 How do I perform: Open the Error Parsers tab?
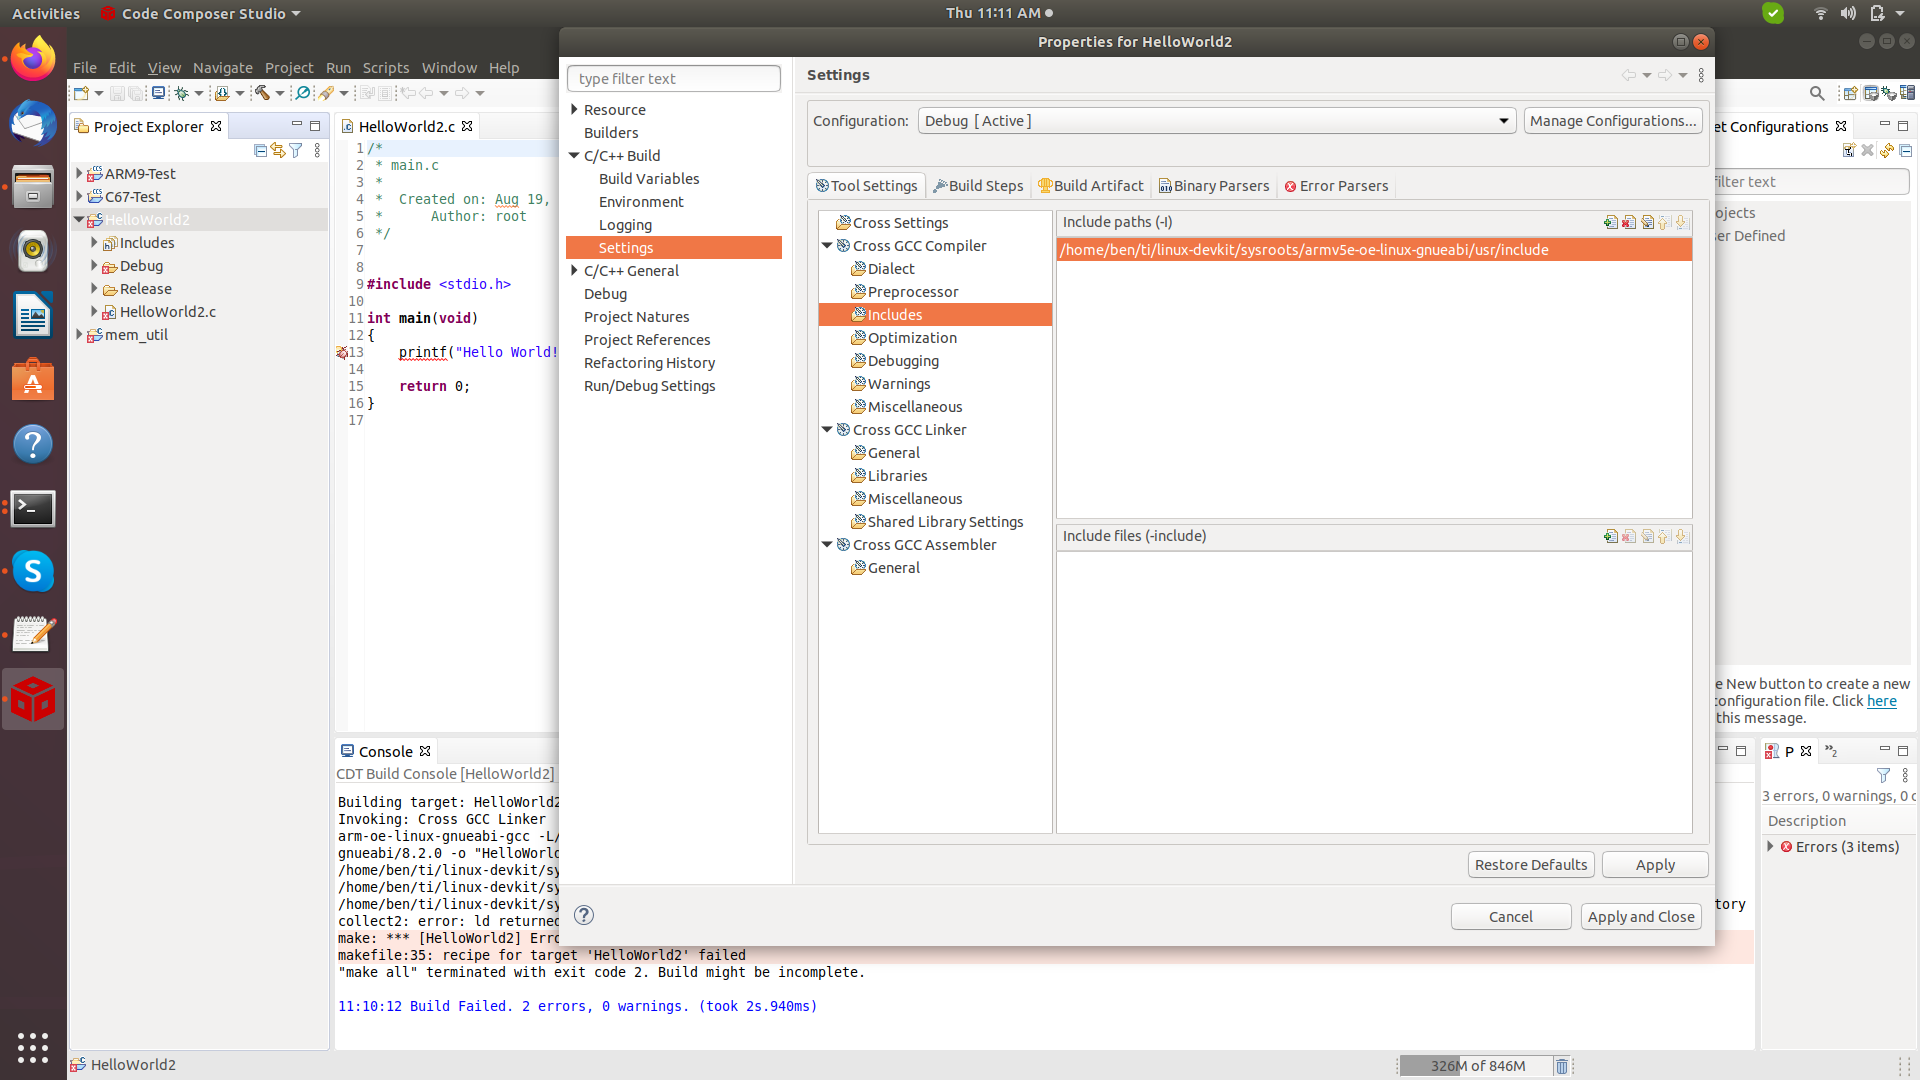coord(1336,186)
